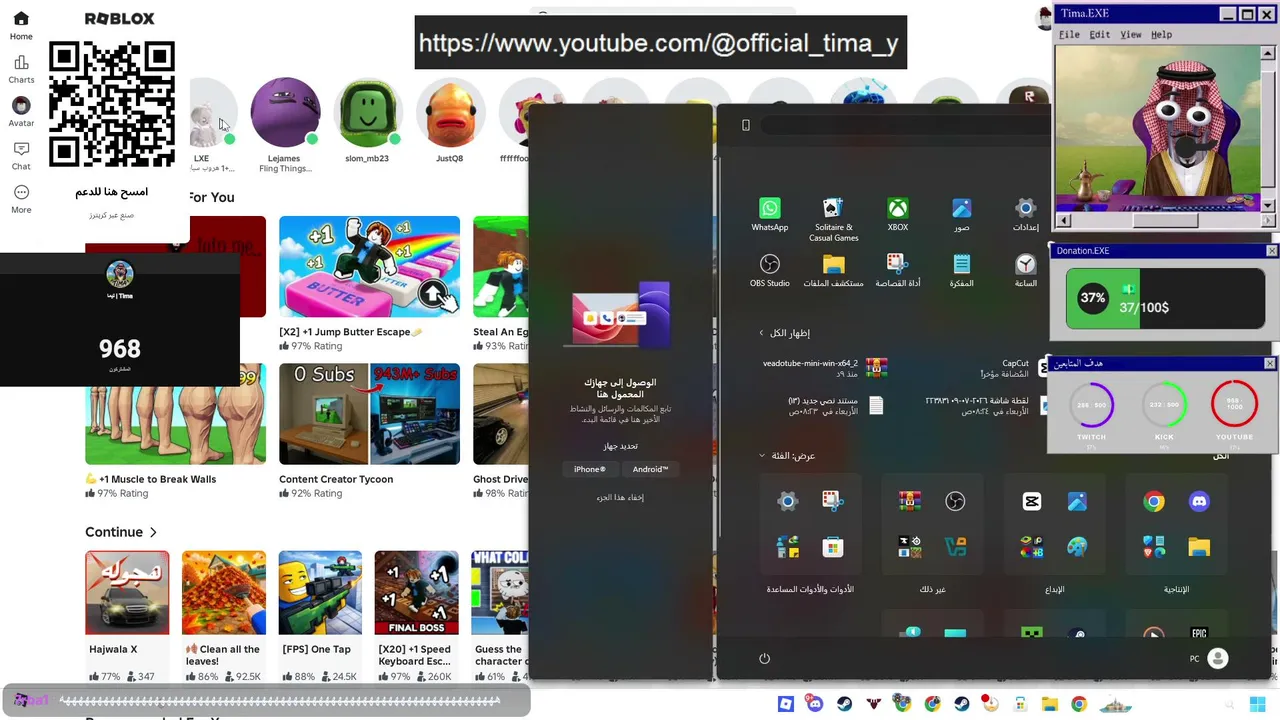Open the recent screenshot (لقطة شاشة) file
Viewport: 1280px width, 720px height.
point(986,405)
